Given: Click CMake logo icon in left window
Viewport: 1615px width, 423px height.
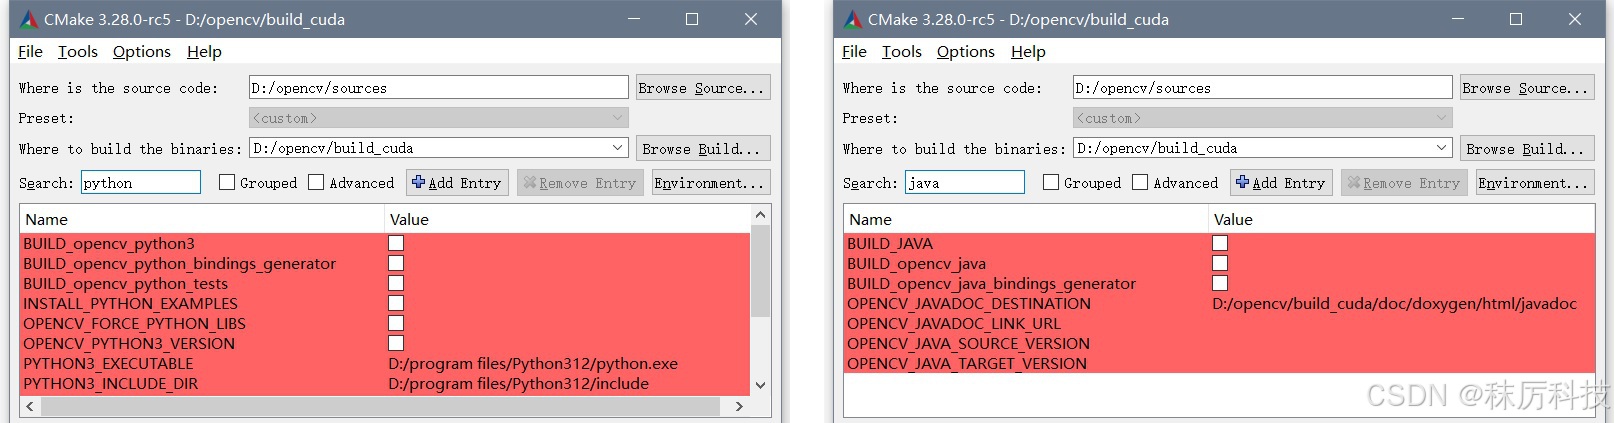Looking at the screenshot, I should (29, 19).
